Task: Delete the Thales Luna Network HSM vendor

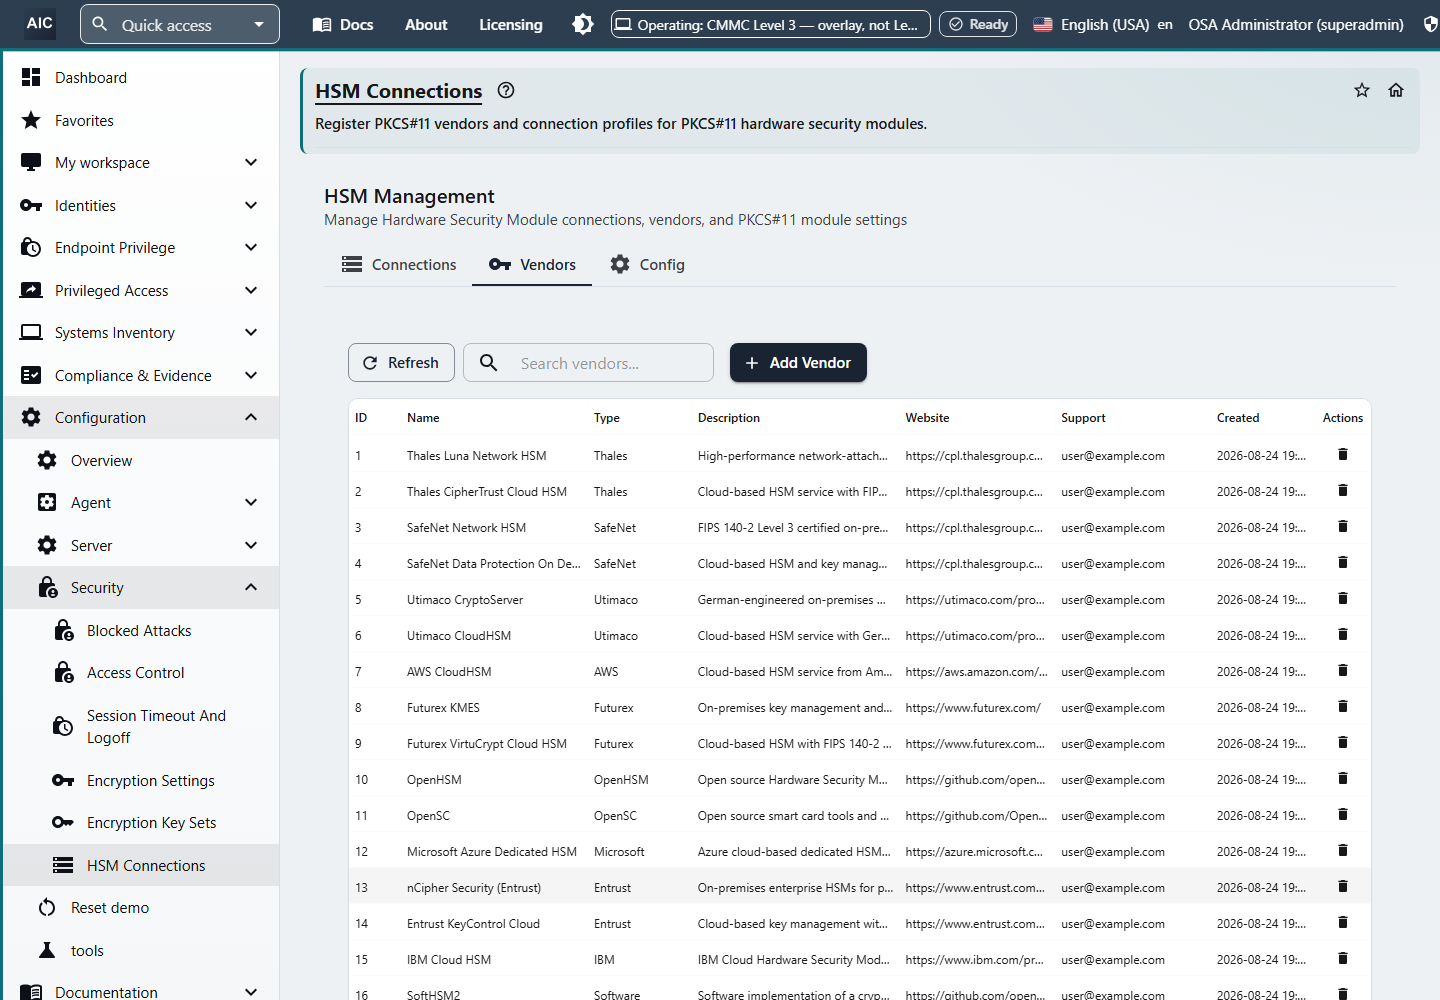Action: [x=1343, y=455]
